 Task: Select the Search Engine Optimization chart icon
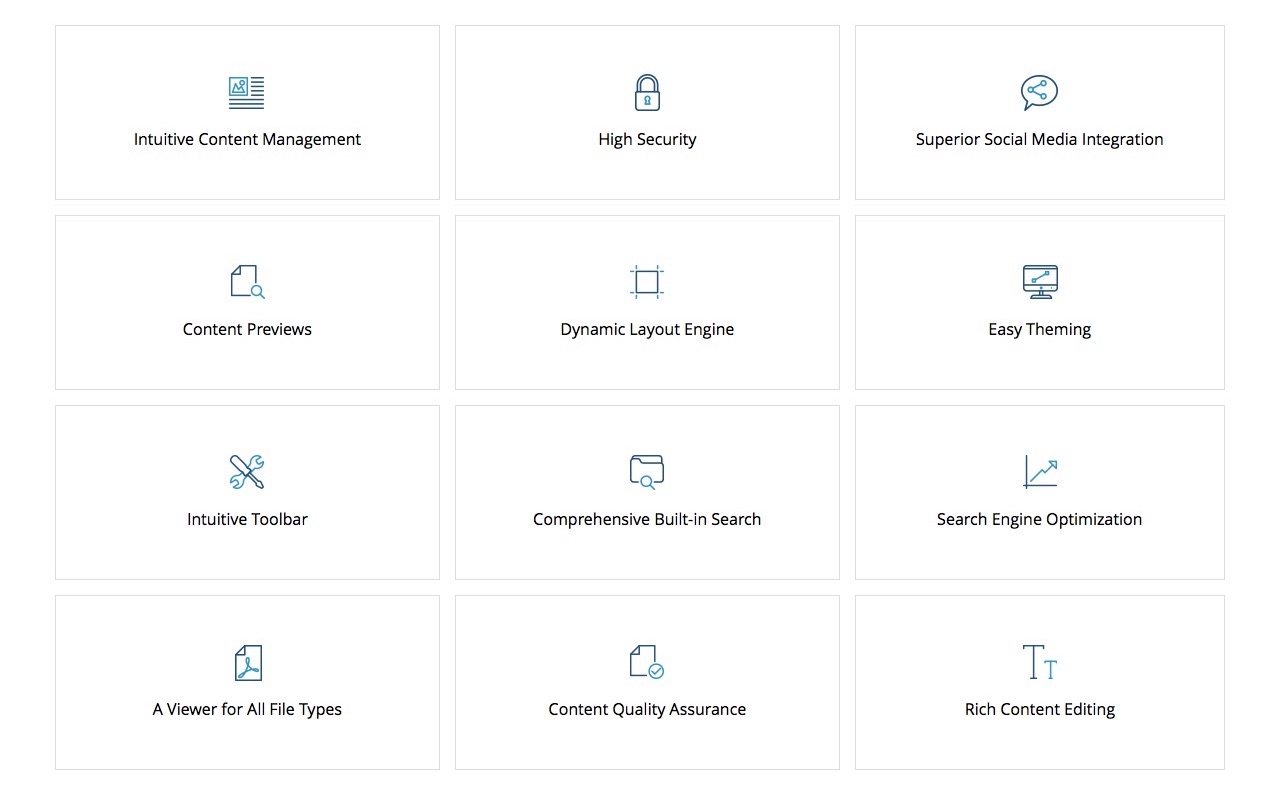(x=1040, y=472)
